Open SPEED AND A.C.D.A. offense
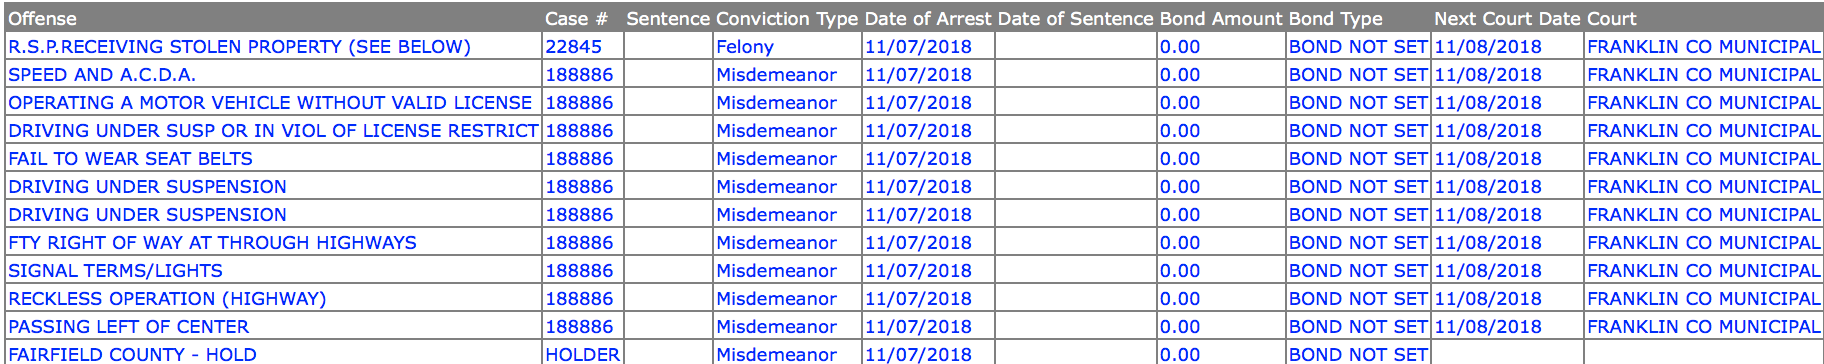Image resolution: width=1824 pixels, height=364 pixels. pyautogui.click(x=102, y=75)
